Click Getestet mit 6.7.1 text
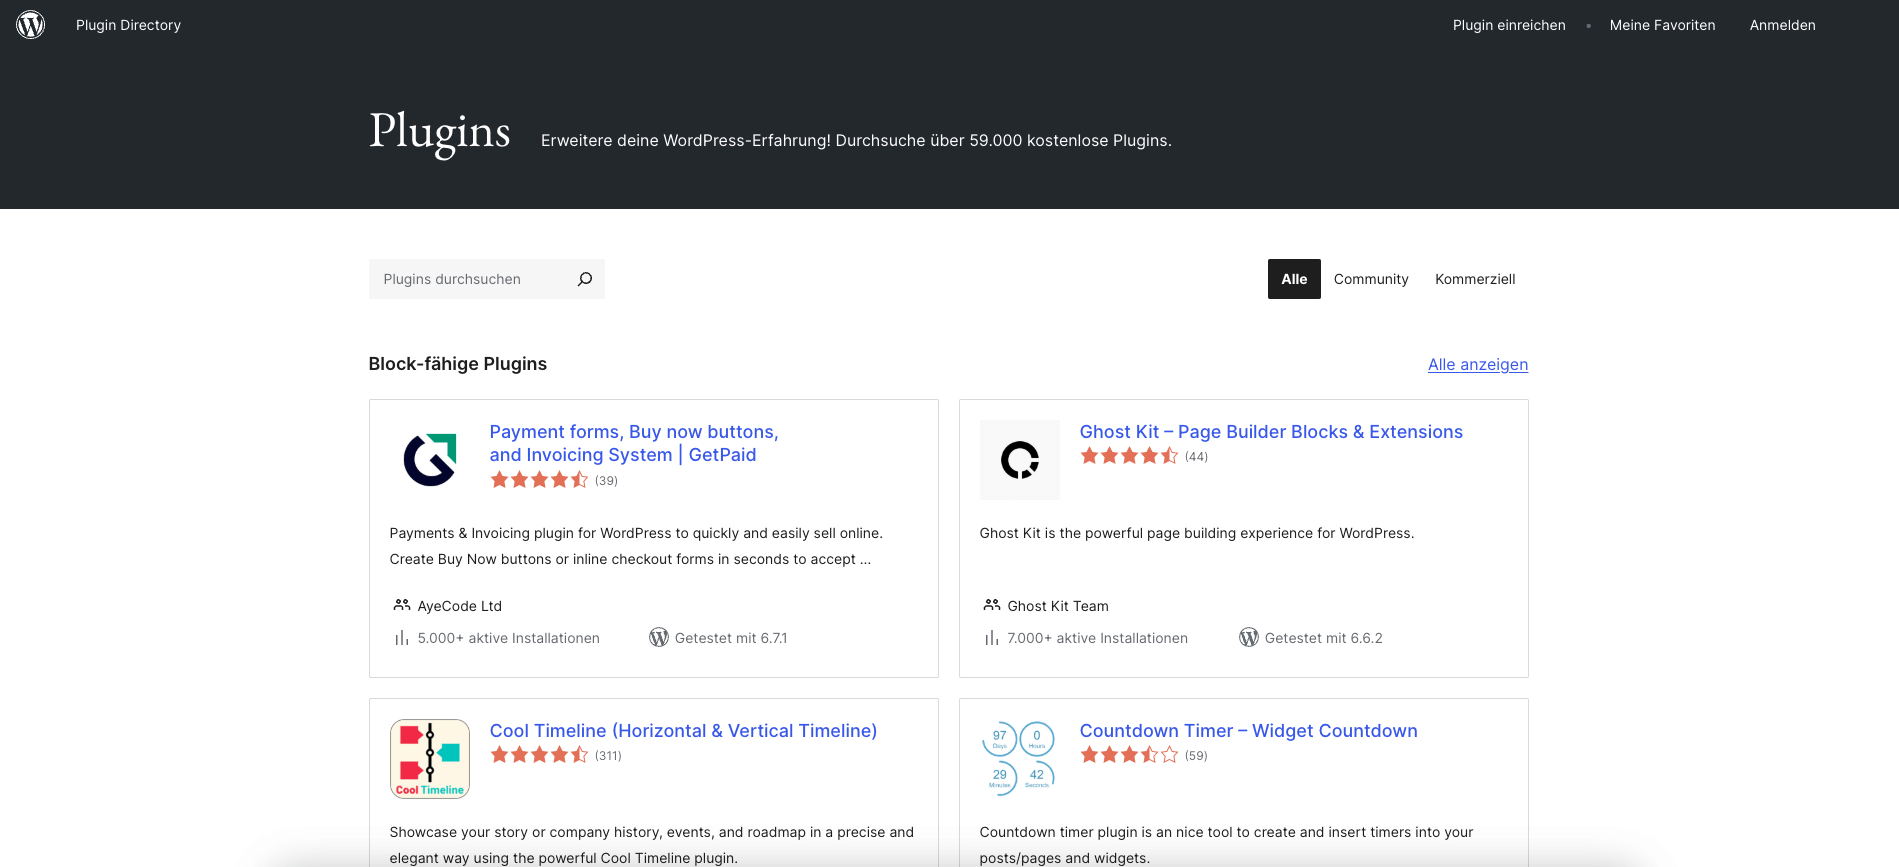This screenshot has width=1899, height=867. tap(731, 638)
